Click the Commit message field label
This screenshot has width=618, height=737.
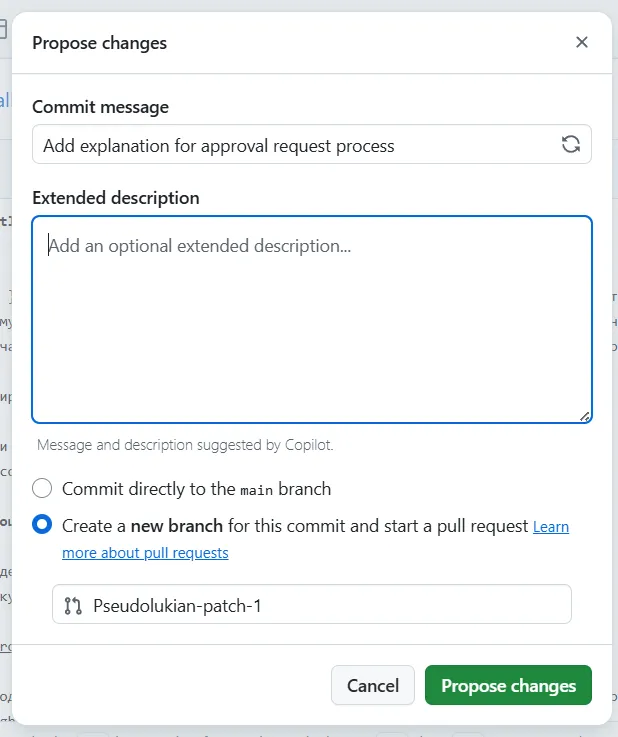(100, 107)
